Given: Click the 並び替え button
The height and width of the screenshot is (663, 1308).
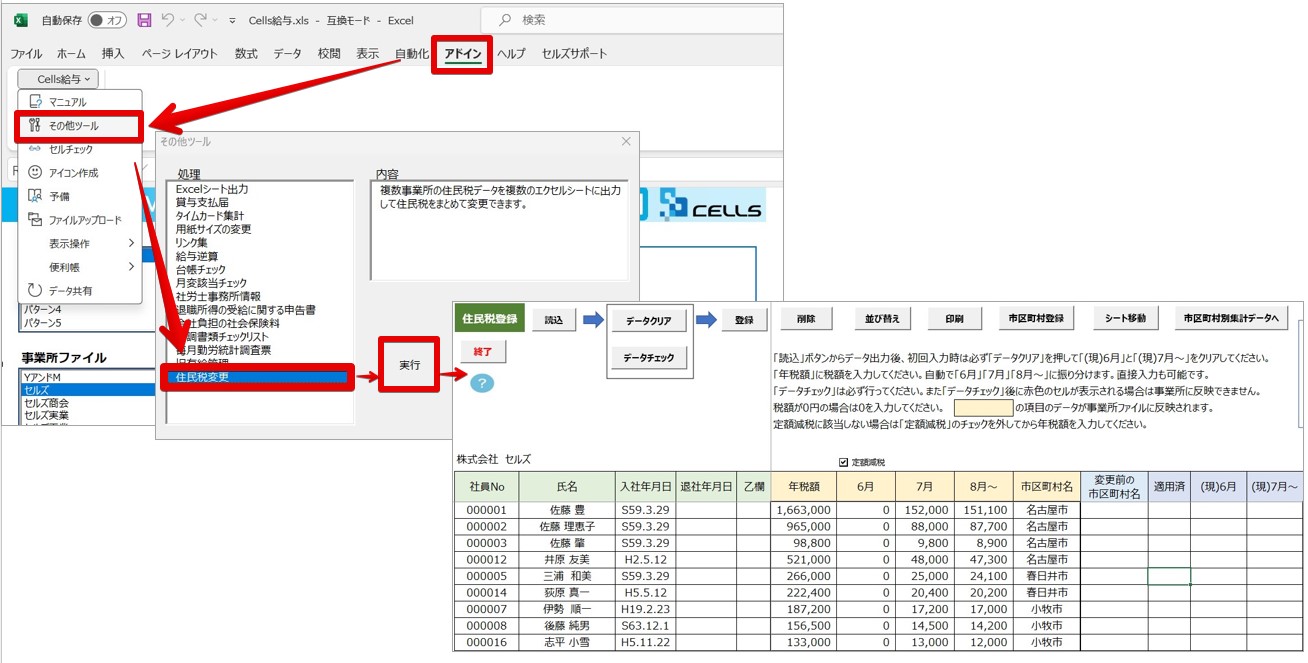Looking at the screenshot, I should 882,320.
